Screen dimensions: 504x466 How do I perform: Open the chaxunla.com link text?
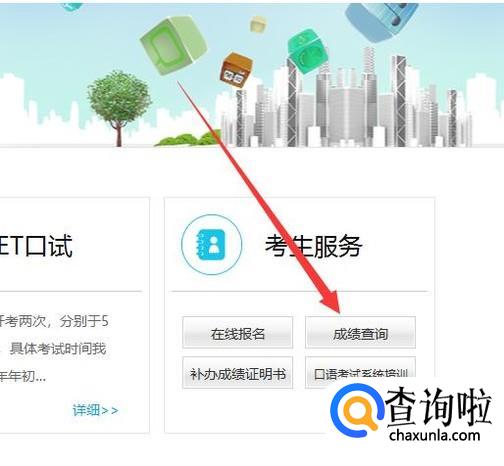coord(435,435)
